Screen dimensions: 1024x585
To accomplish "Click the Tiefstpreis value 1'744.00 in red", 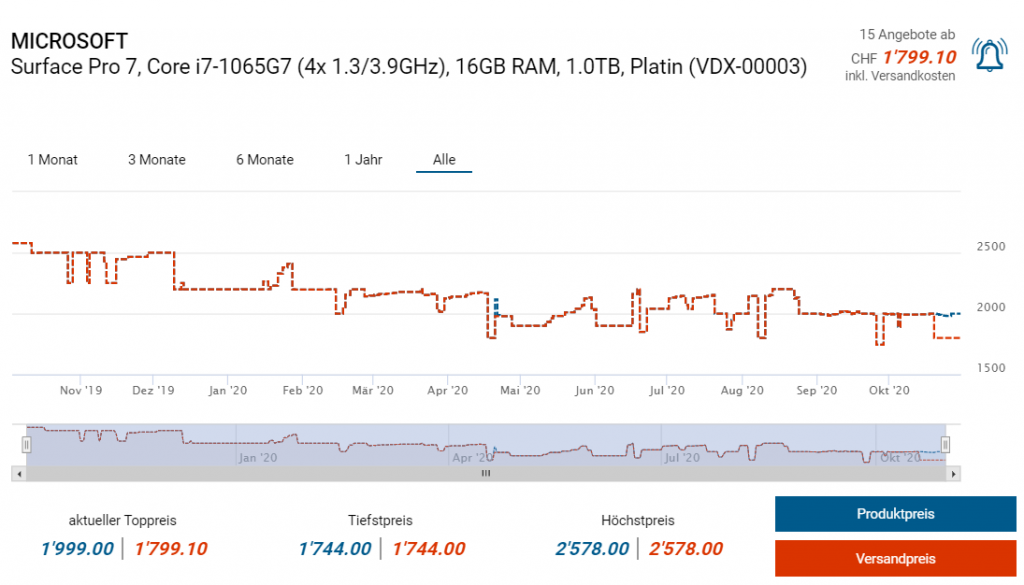I will click(429, 548).
